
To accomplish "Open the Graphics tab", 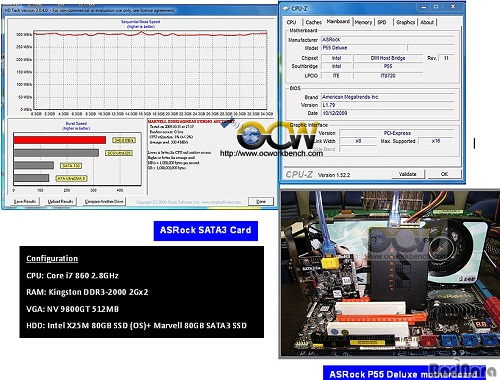I will coord(405,22).
